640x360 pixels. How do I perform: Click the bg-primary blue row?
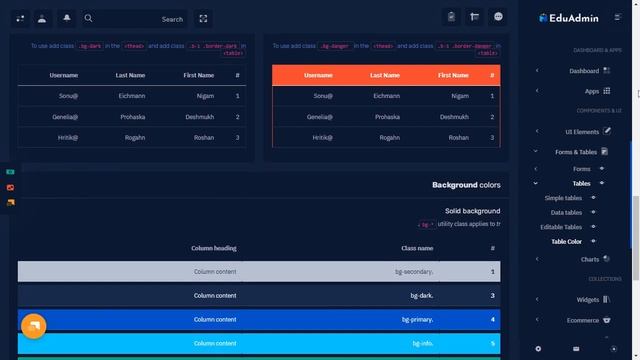click(x=259, y=320)
